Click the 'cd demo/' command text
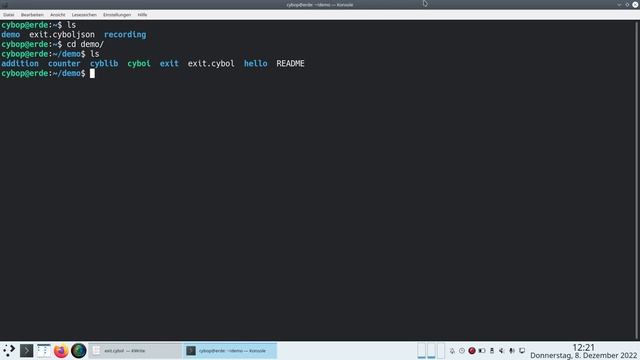Viewport: 640px width, 360px height. point(85,44)
